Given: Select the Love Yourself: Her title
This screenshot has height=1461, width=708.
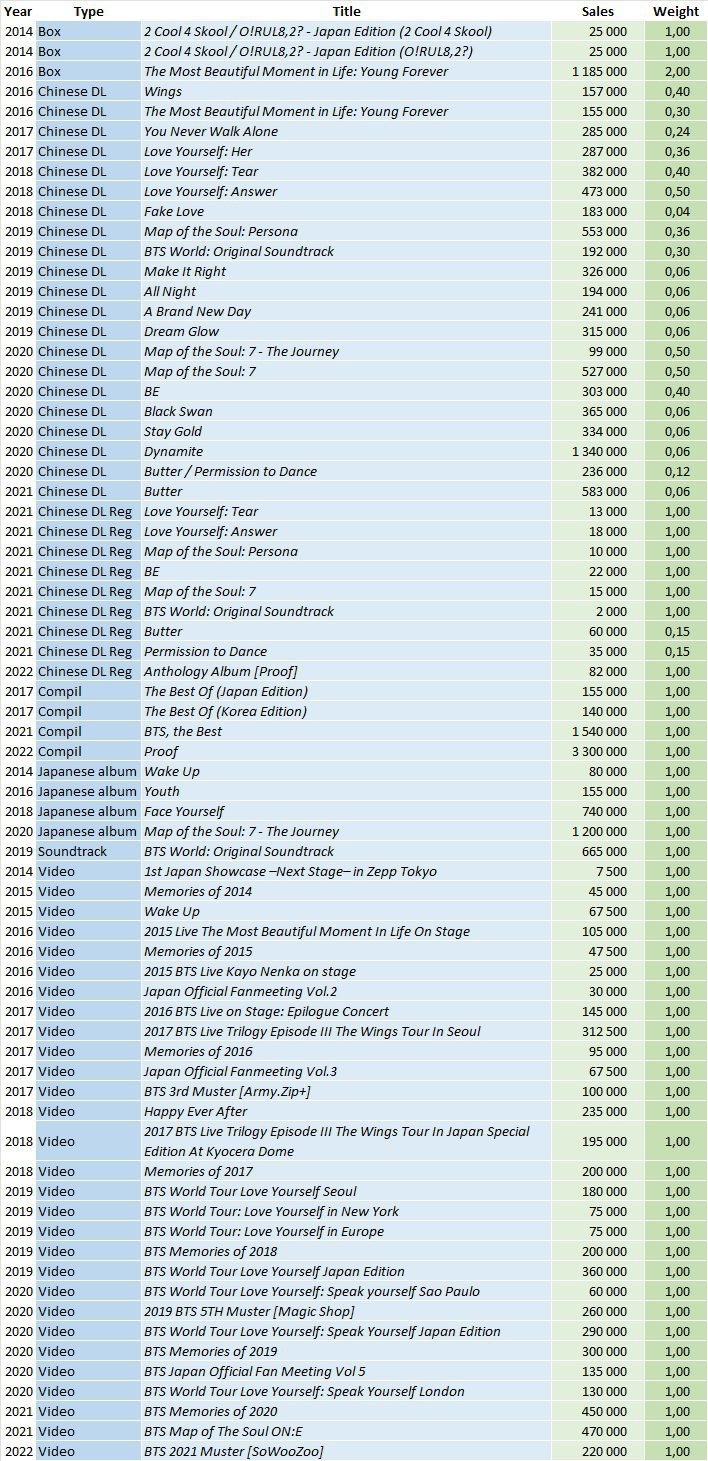Looking at the screenshot, I should click(198, 151).
